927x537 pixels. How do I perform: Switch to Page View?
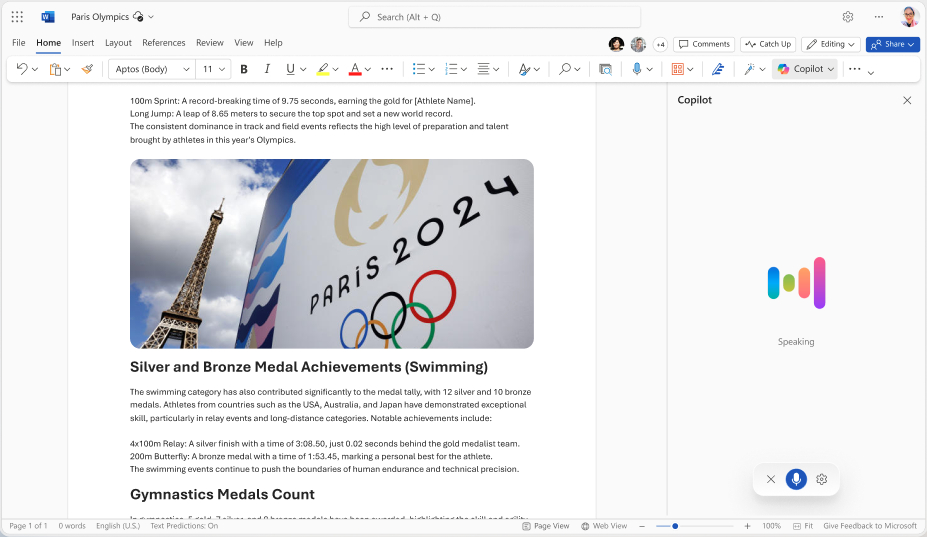tap(546, 526)
